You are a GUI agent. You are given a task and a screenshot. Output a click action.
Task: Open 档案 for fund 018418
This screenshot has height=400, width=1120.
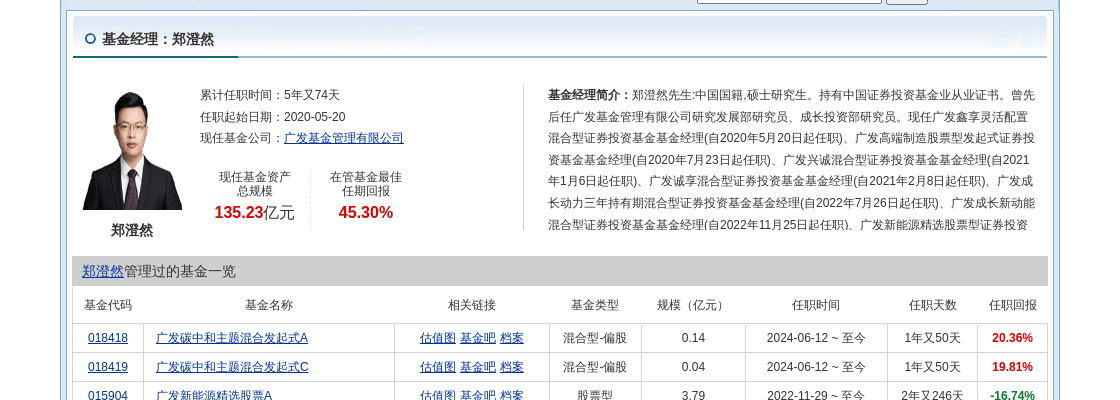click(511, 338)
